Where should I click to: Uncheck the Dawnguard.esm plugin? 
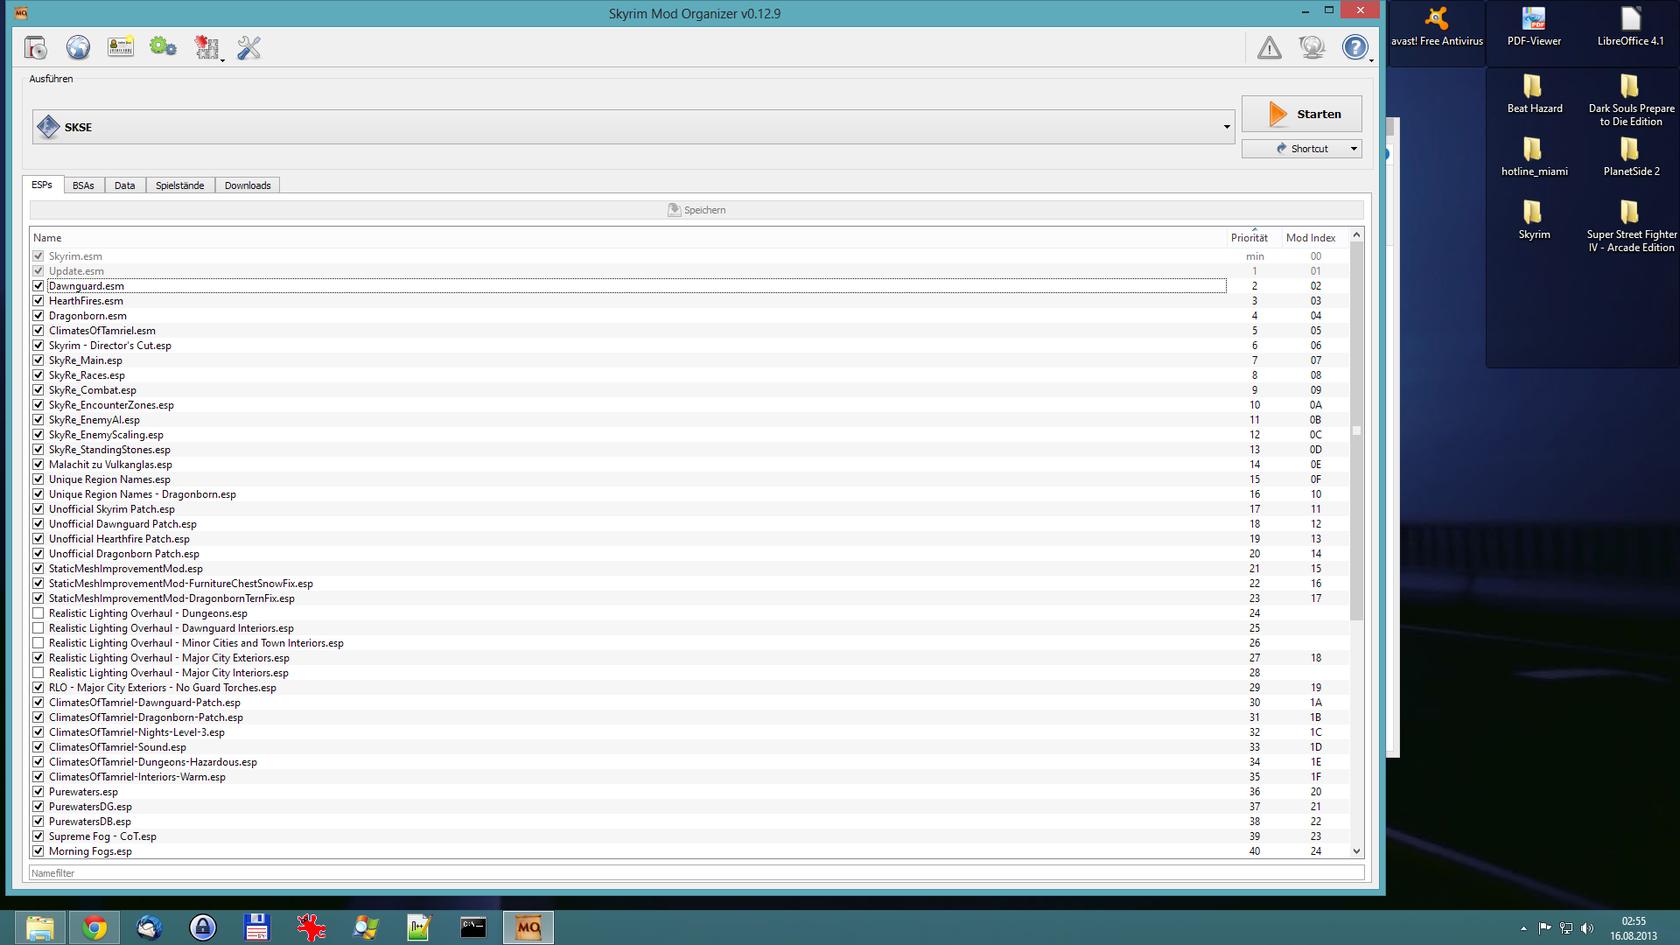[39, 286]
